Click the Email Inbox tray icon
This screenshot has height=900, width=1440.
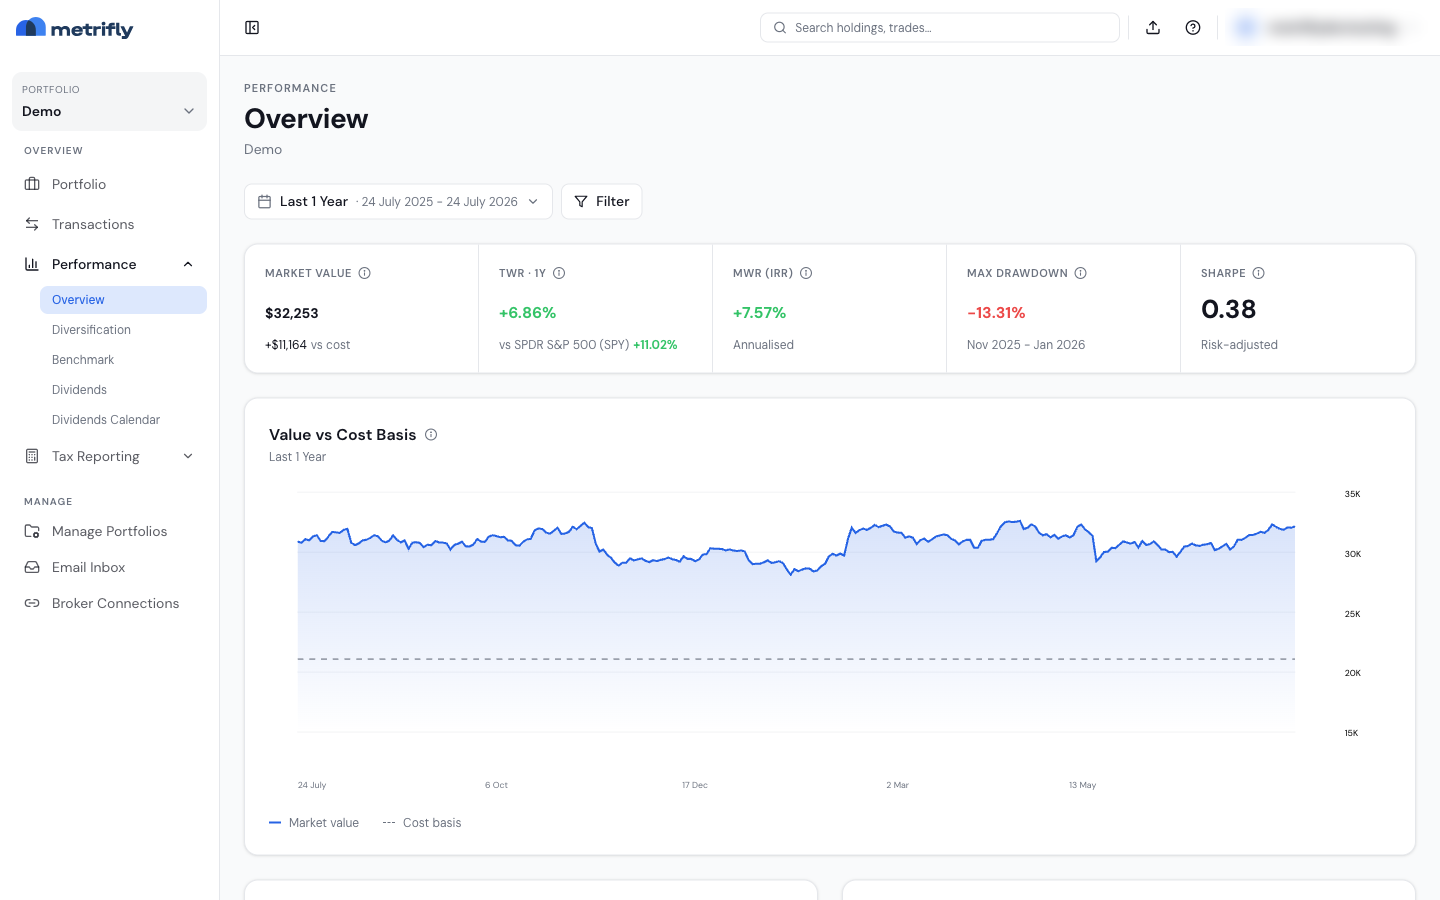pyautogui.click(x=32, y=567)
